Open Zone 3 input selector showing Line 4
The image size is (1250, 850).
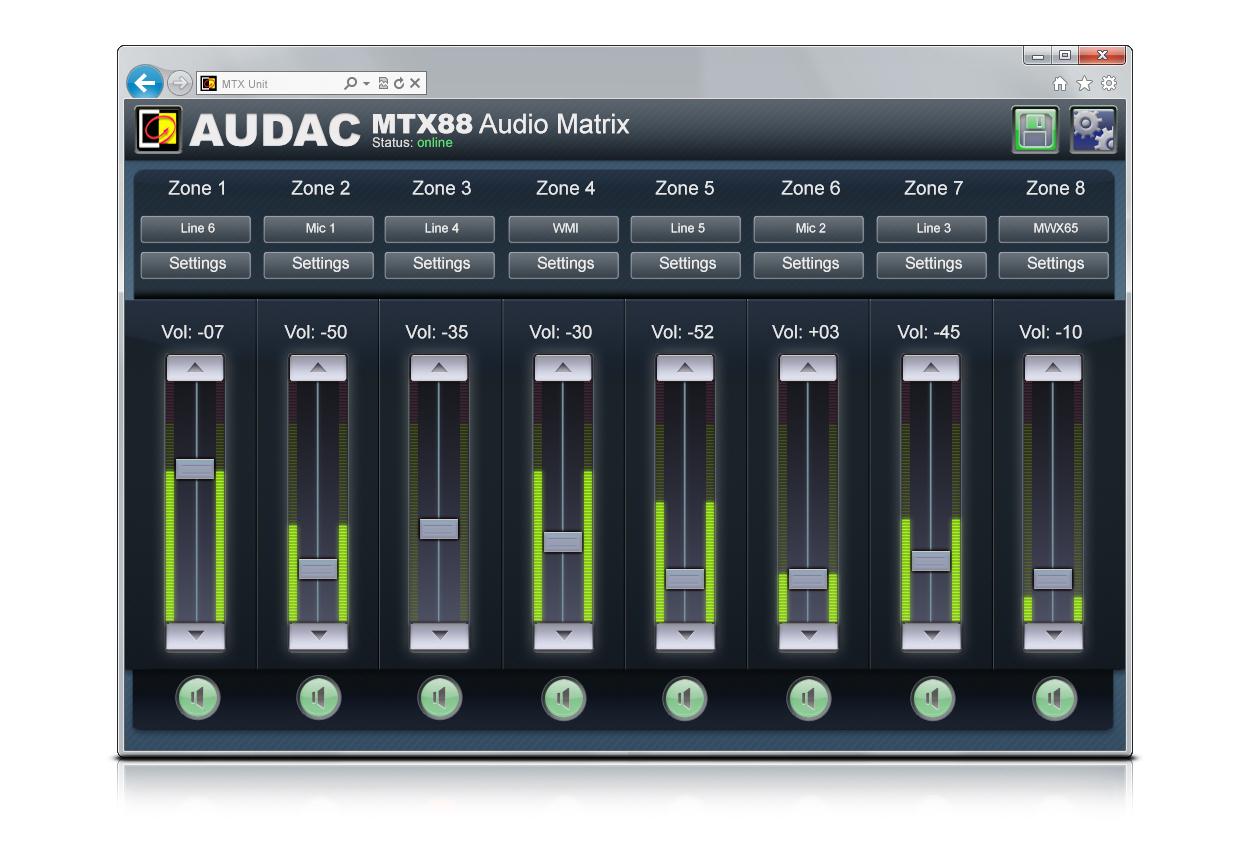pyautogui.click(x=440, y=229)
